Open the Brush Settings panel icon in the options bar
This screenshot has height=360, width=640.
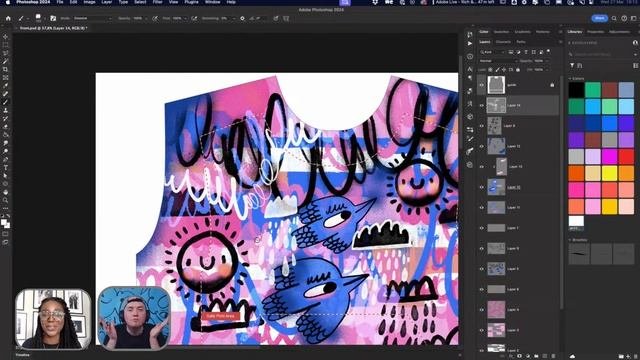click(x=53, y=18)
